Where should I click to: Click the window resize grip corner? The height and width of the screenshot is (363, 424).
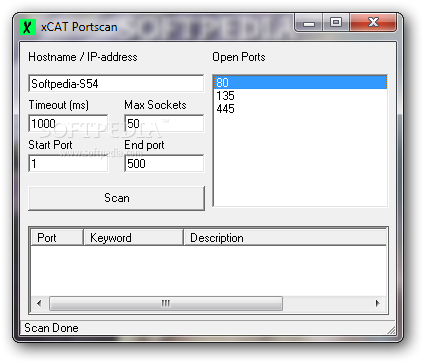tap(391, 330)
